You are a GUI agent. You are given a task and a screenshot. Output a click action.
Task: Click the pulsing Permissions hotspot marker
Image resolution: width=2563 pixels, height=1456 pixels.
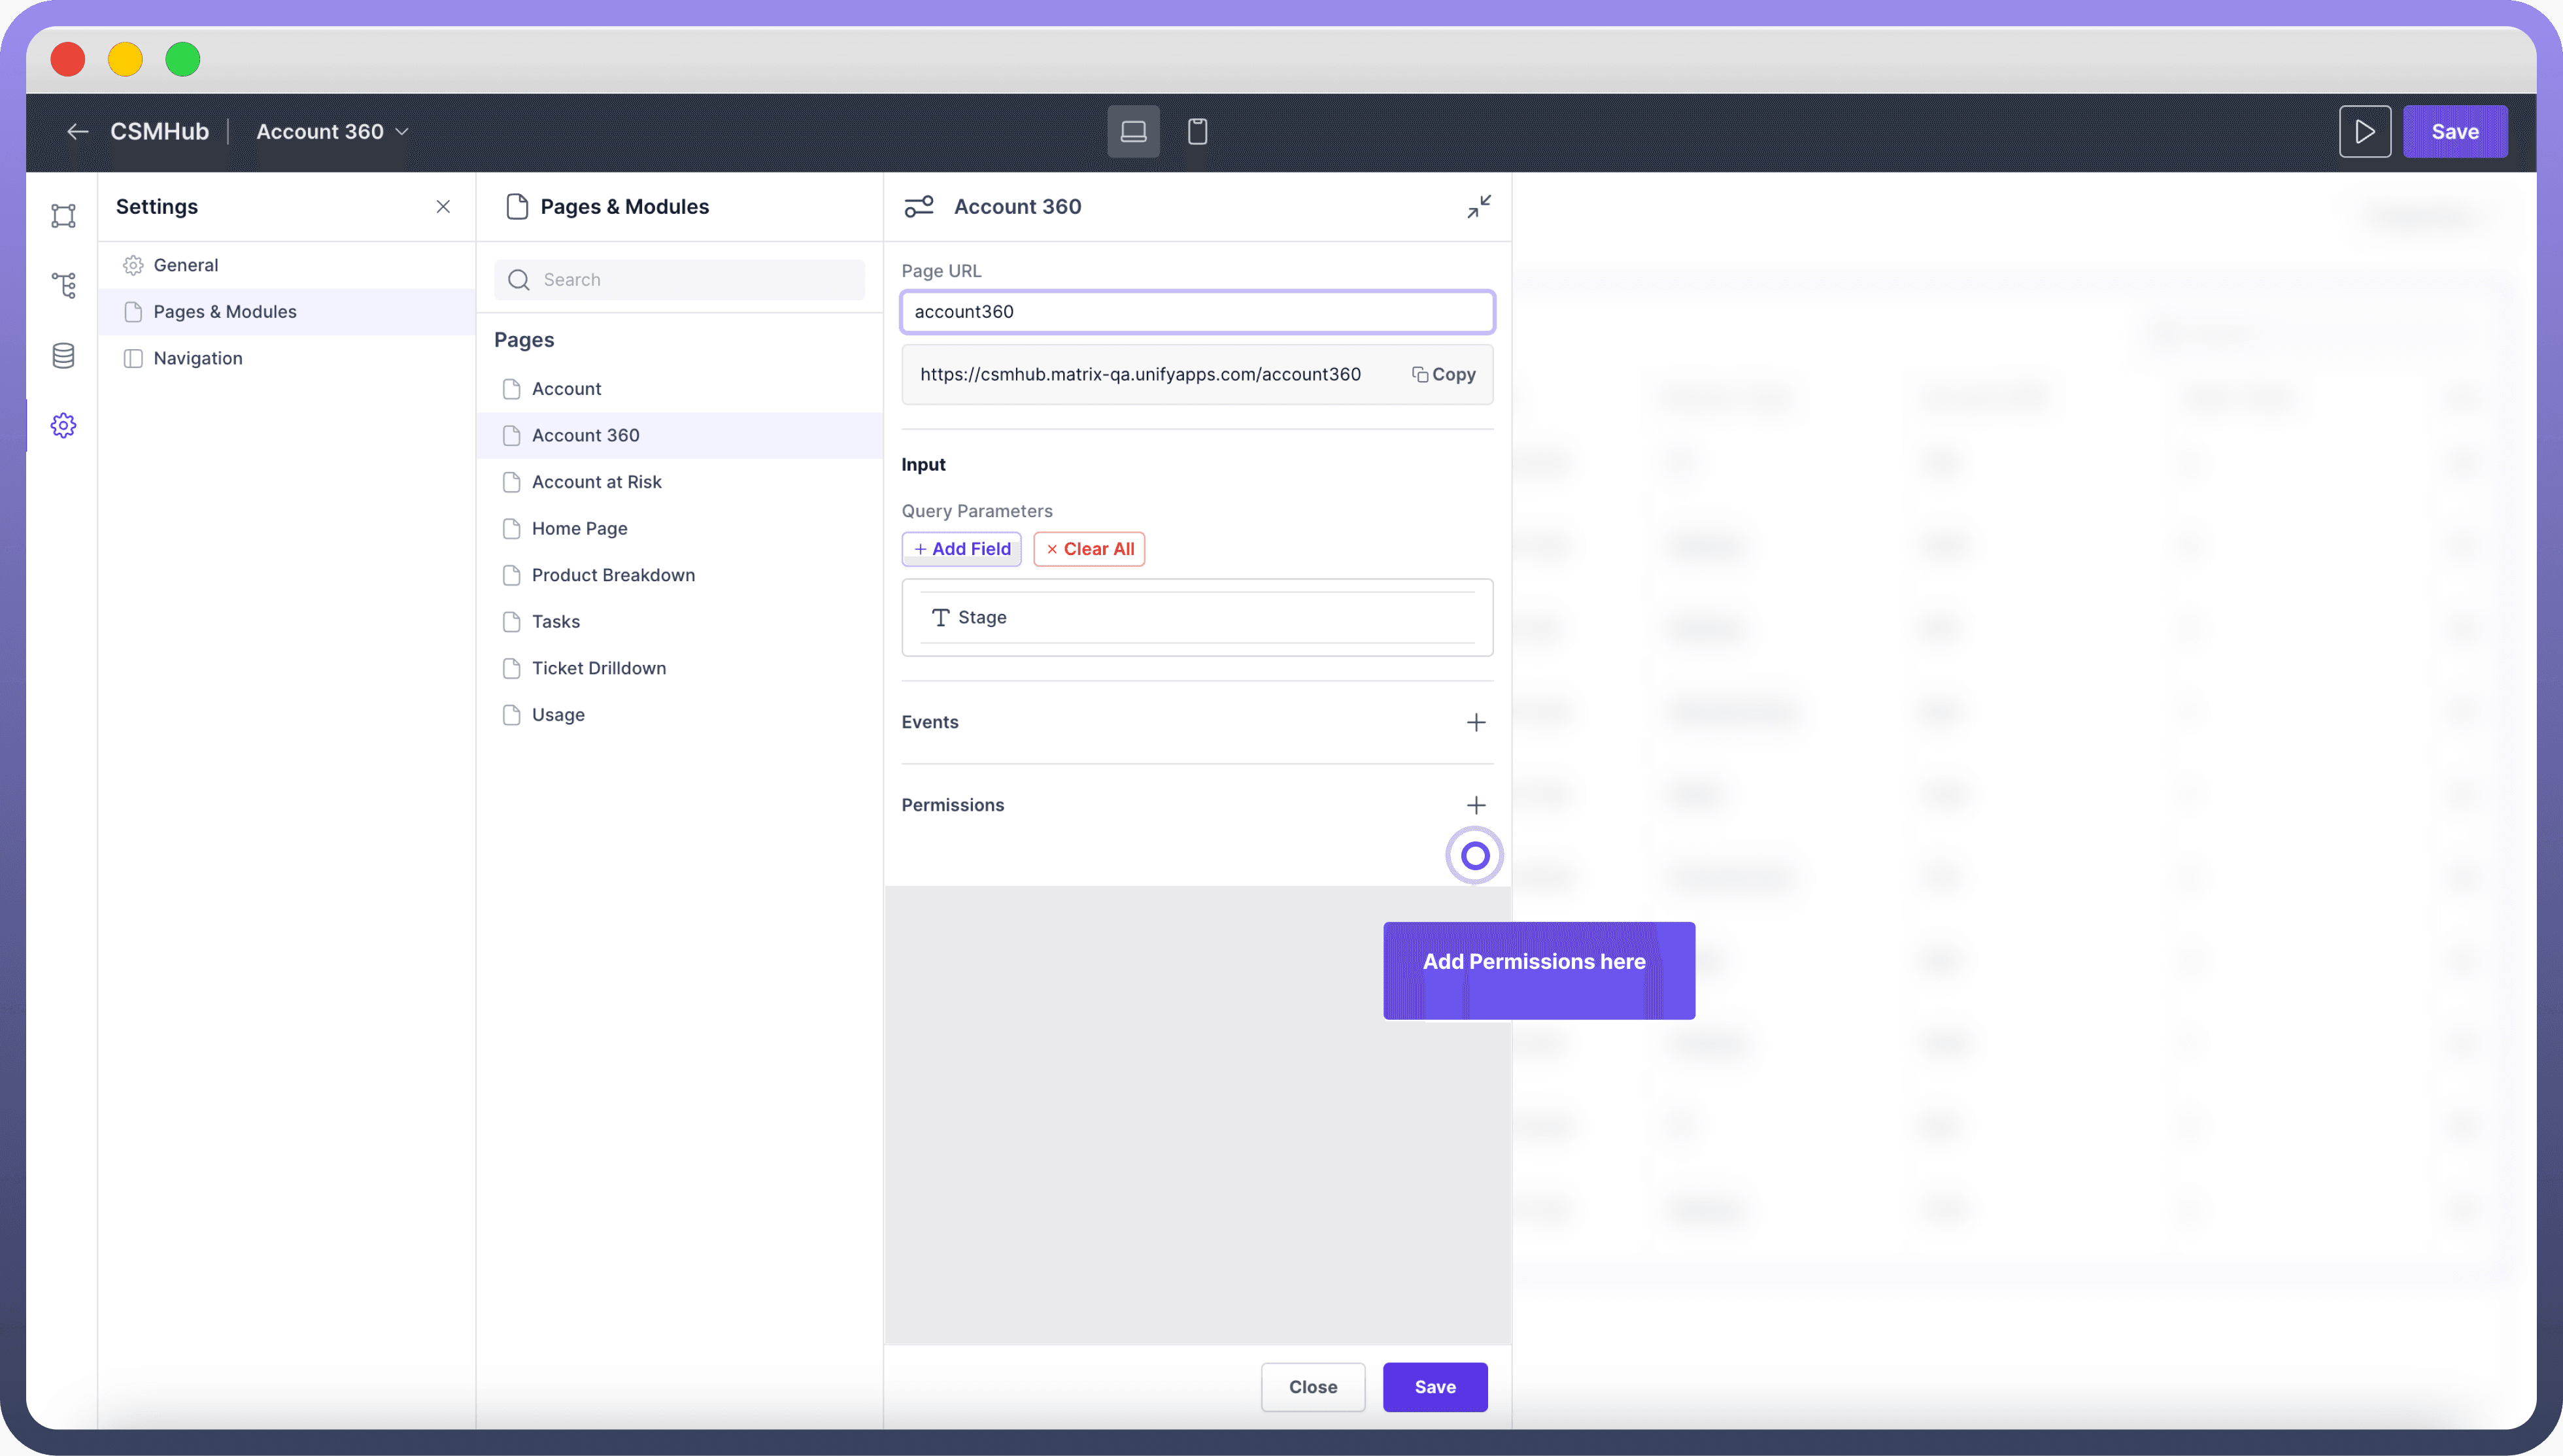[1474, 856]
